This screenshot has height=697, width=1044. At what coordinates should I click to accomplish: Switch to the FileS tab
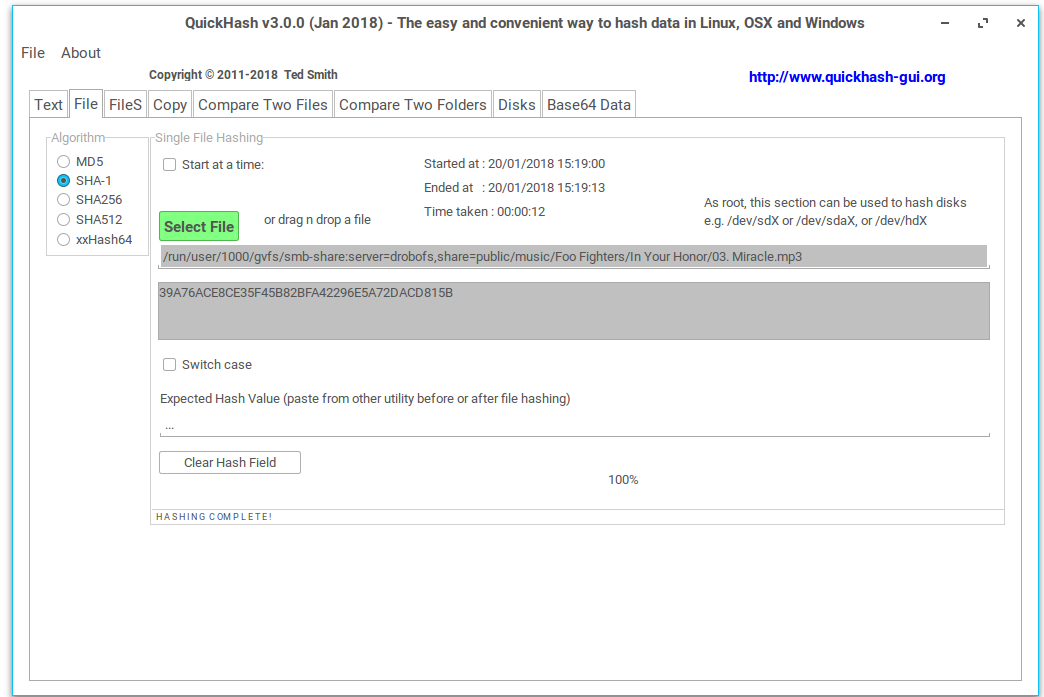pyautogui.click(x=126, y=105)
